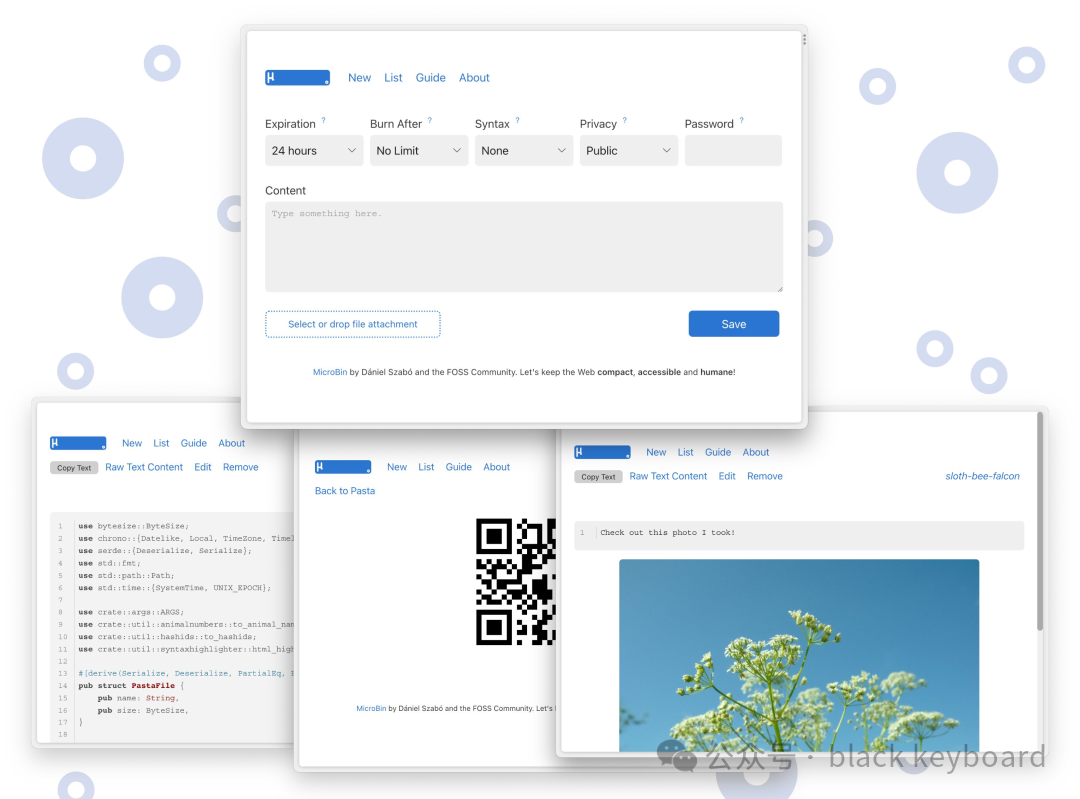Click Select or drop file attachment
1080x799 pixels.
point(352,324)
